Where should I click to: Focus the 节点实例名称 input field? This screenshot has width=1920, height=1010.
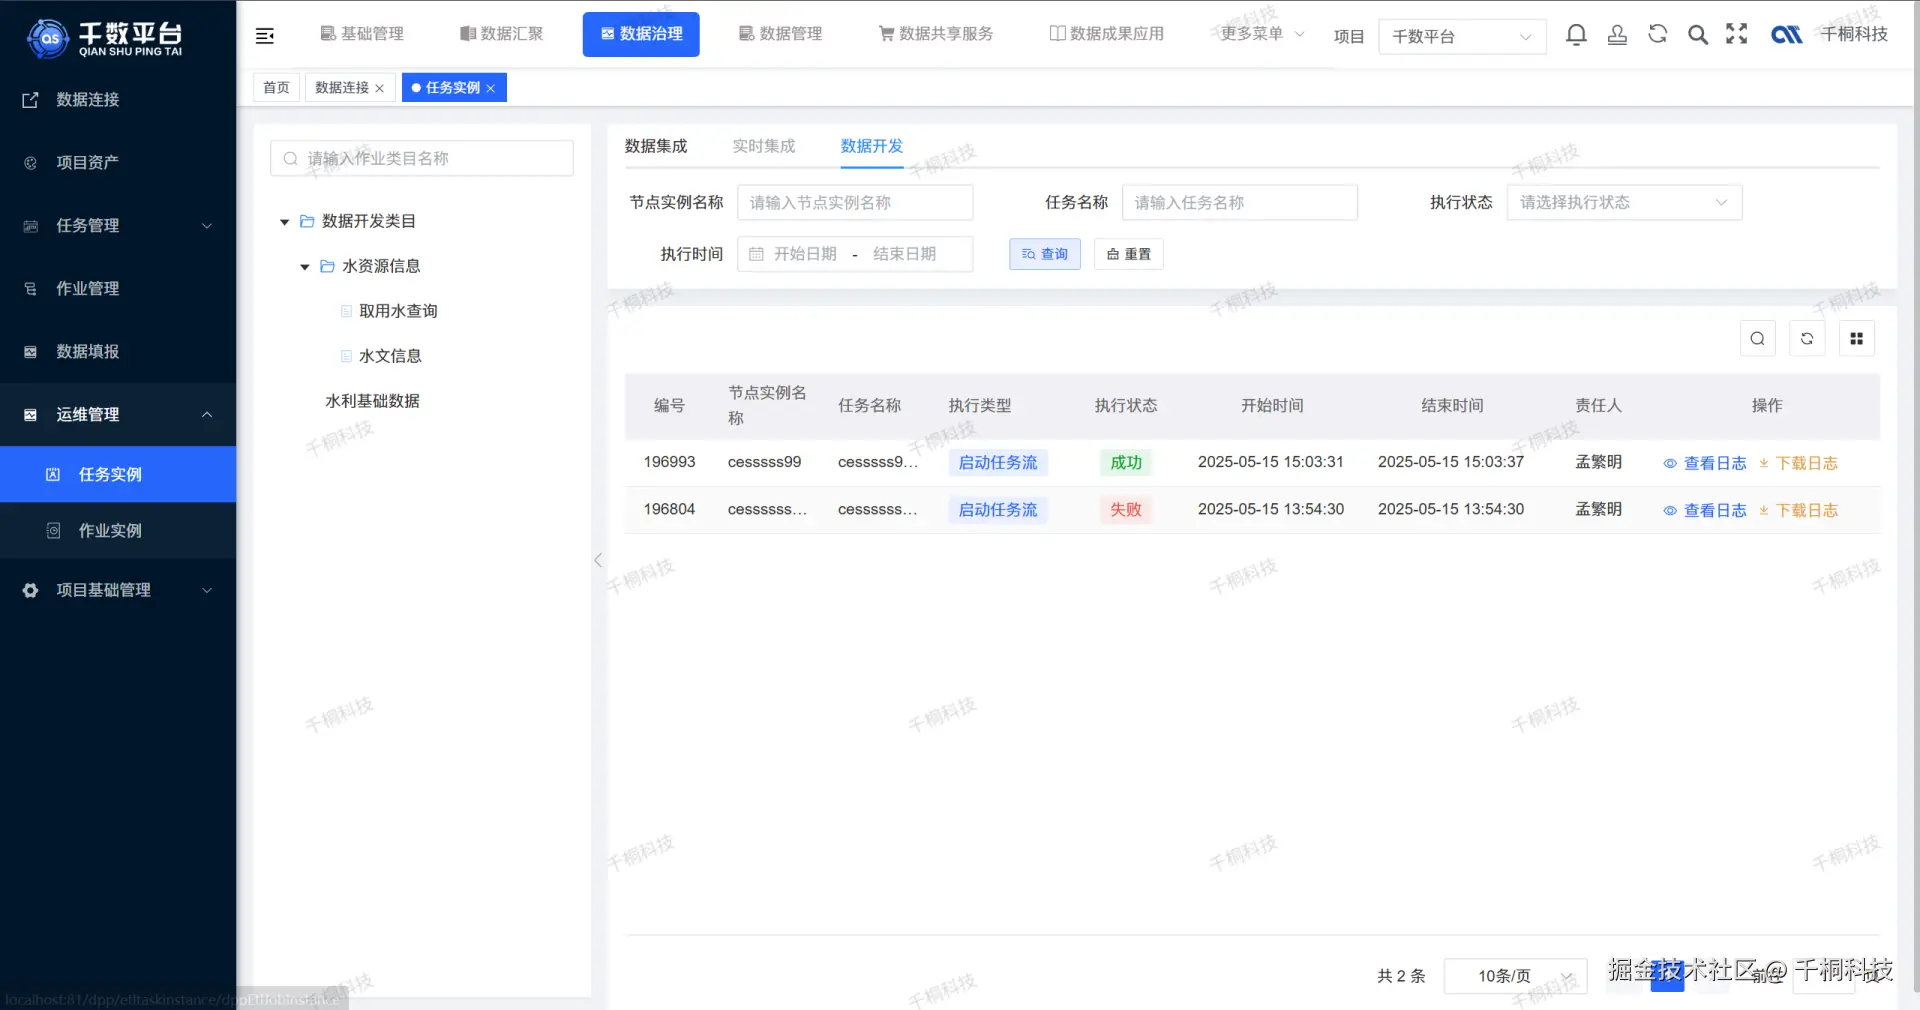(x=855, y=202)
